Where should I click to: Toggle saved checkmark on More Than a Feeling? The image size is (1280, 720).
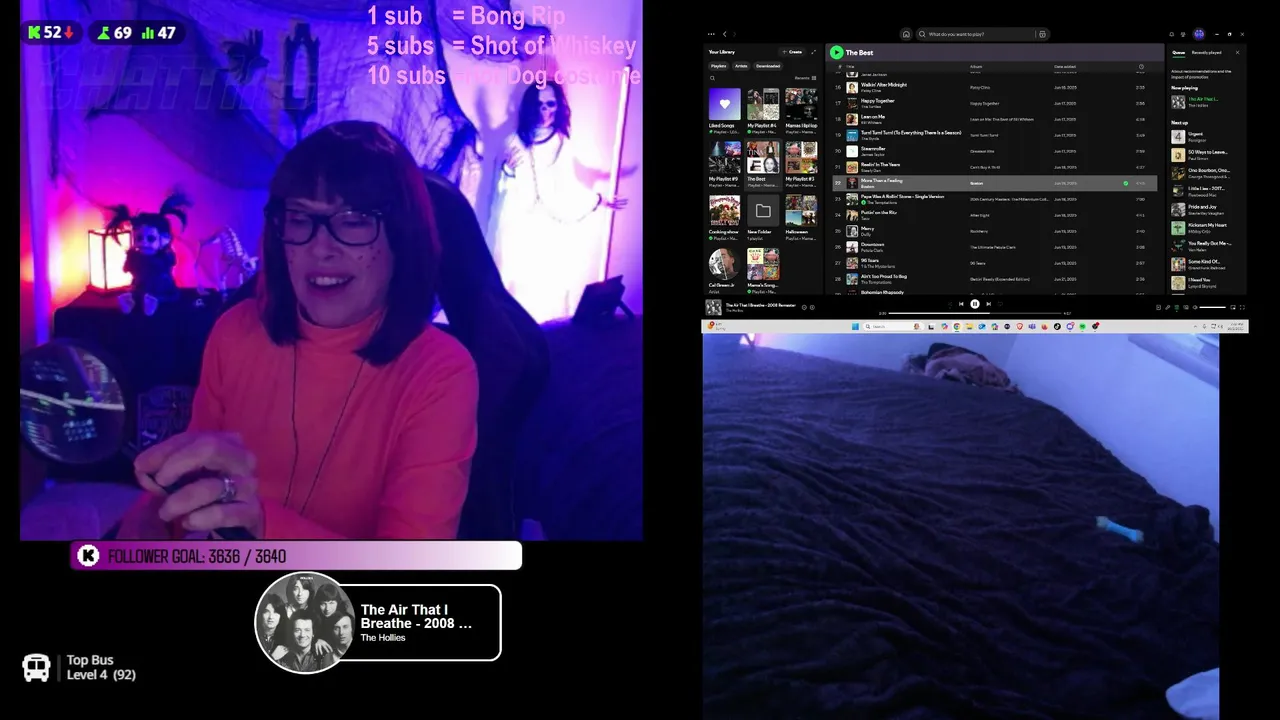tap(1126, 183)
